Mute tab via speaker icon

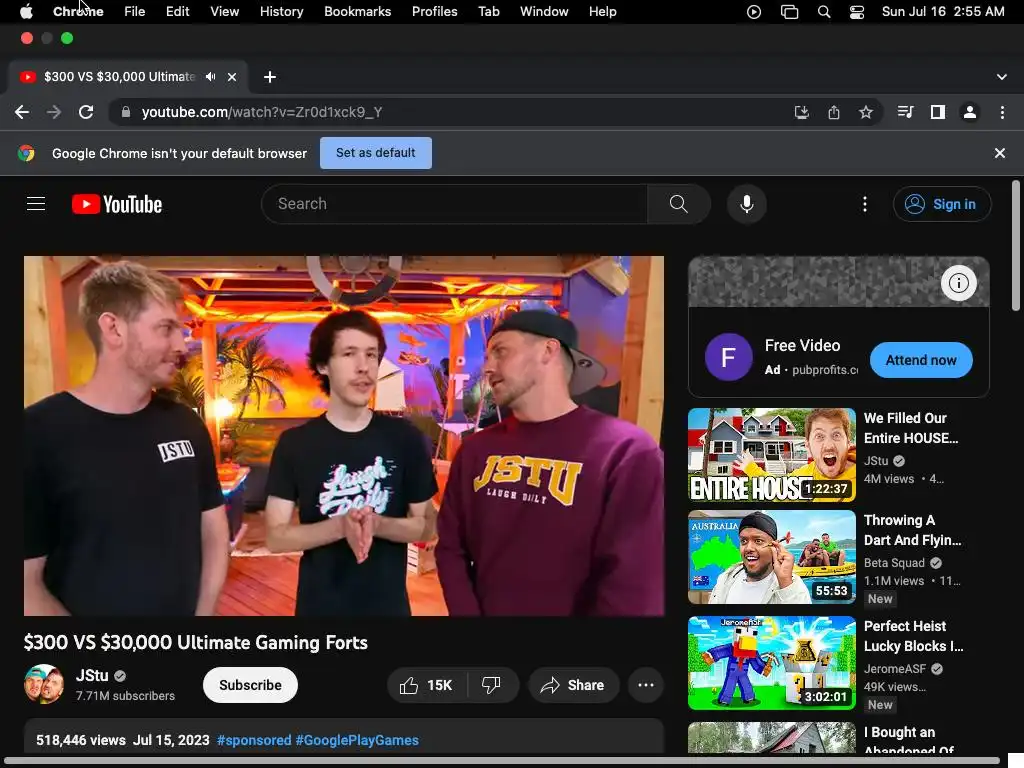(x=210, y=77)
